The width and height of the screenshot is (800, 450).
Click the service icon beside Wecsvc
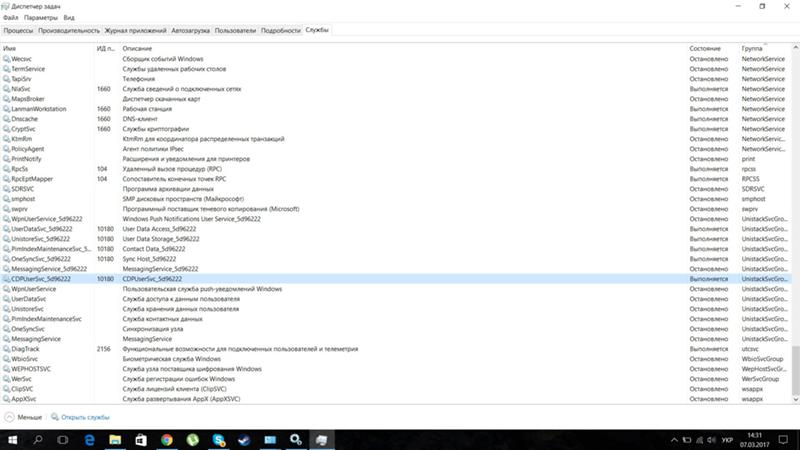point(6,59)
